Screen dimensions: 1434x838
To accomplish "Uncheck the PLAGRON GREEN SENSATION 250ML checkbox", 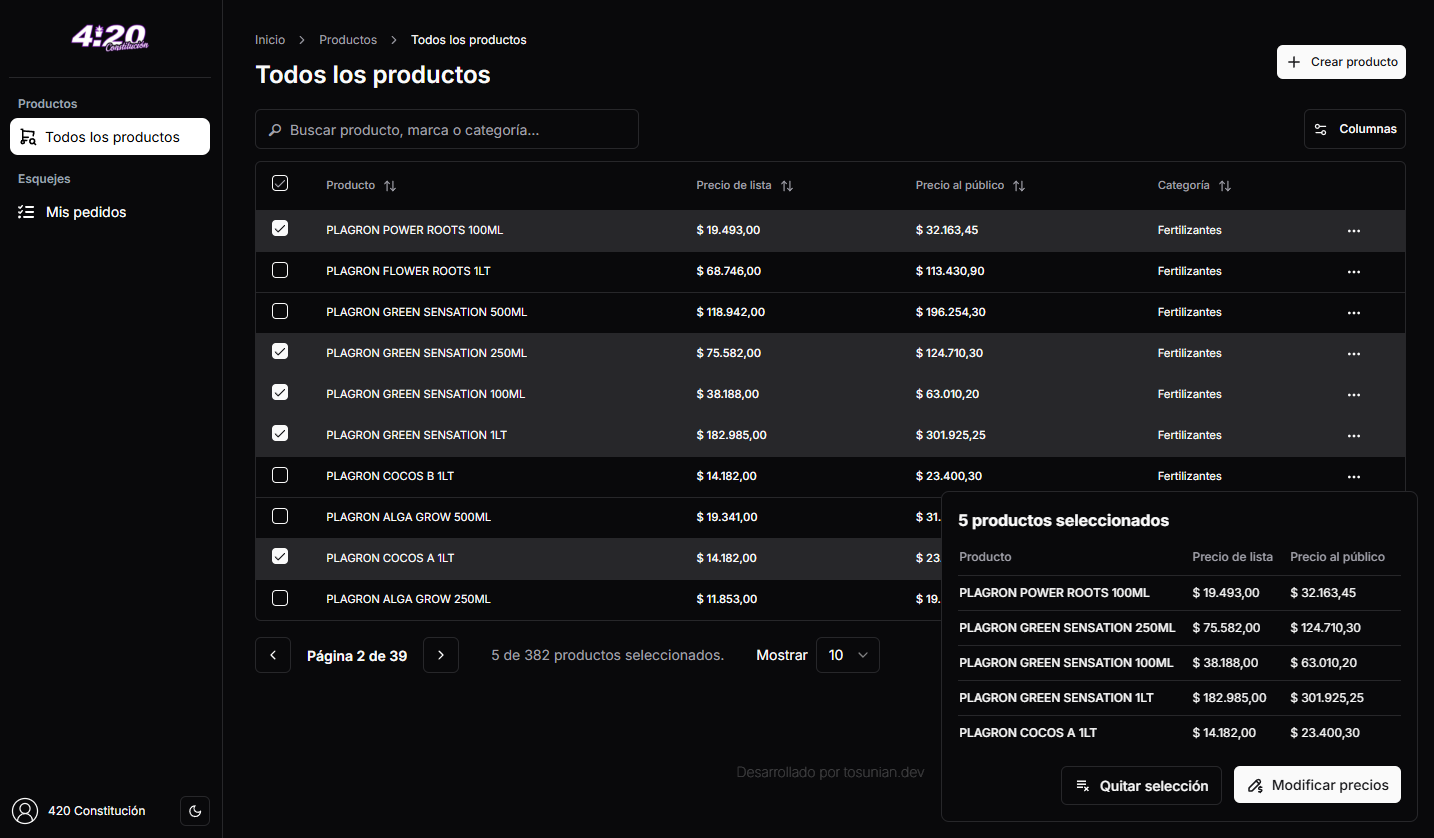I will coord(280,351).
